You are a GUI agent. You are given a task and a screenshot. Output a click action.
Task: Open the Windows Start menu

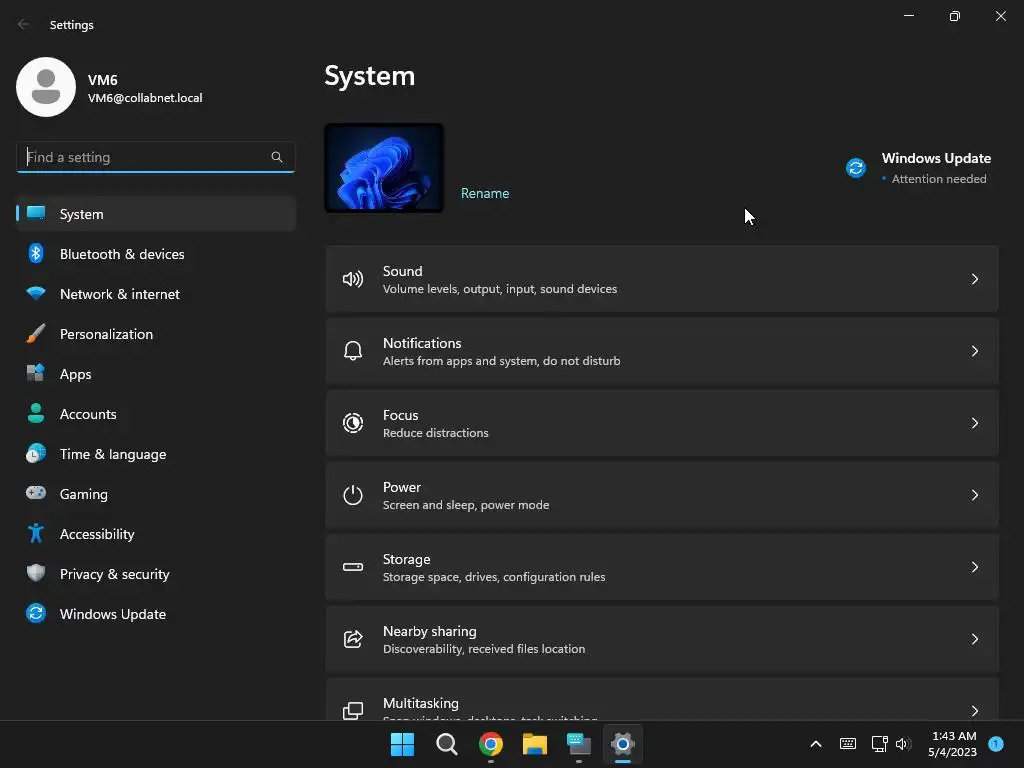402,744
